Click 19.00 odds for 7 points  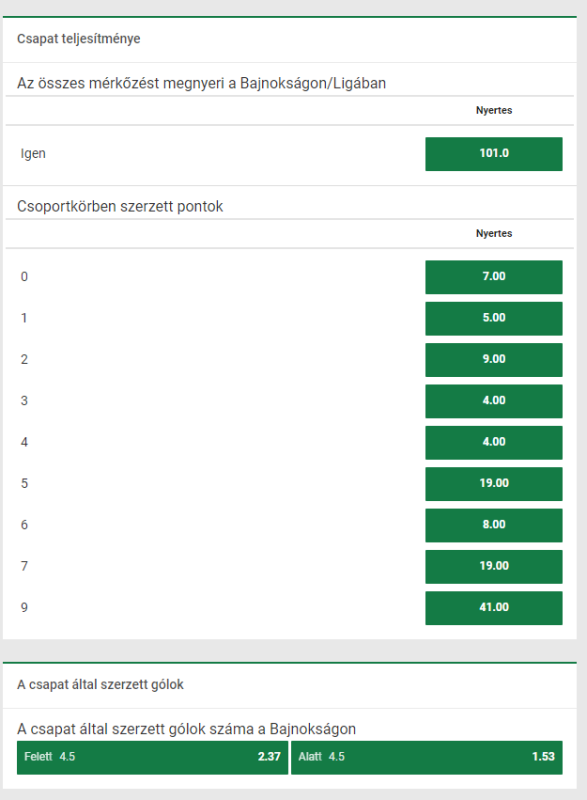tap(494, 566)
